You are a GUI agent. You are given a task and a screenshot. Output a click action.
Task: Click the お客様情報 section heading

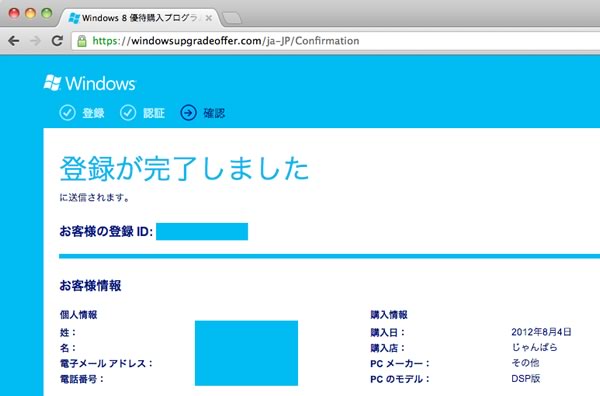click(90, 285)
